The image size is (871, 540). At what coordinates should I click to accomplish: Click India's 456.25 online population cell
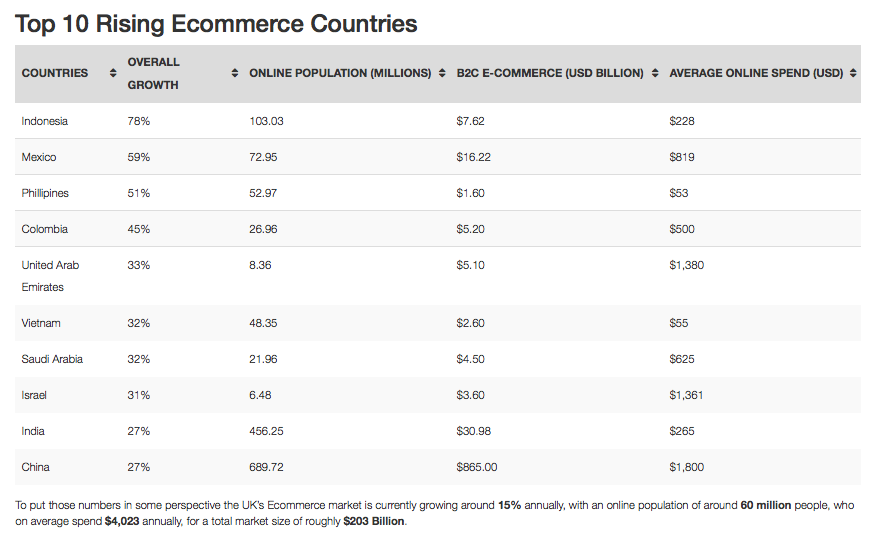(x=266, y=431)
